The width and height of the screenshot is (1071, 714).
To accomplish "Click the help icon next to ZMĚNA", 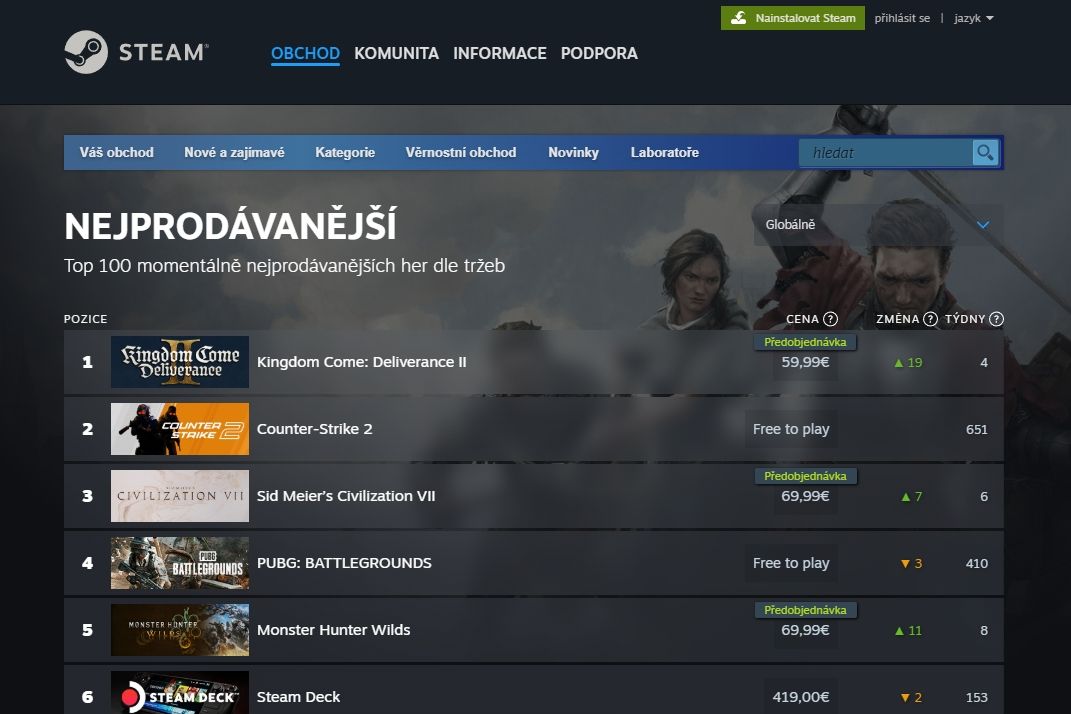I will coord(930,319).
